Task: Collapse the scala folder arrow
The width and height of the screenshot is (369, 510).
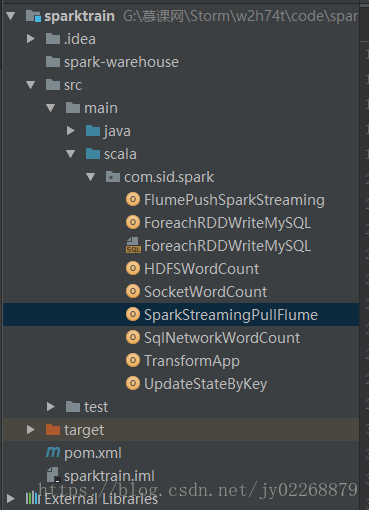Action: [71, 154]
